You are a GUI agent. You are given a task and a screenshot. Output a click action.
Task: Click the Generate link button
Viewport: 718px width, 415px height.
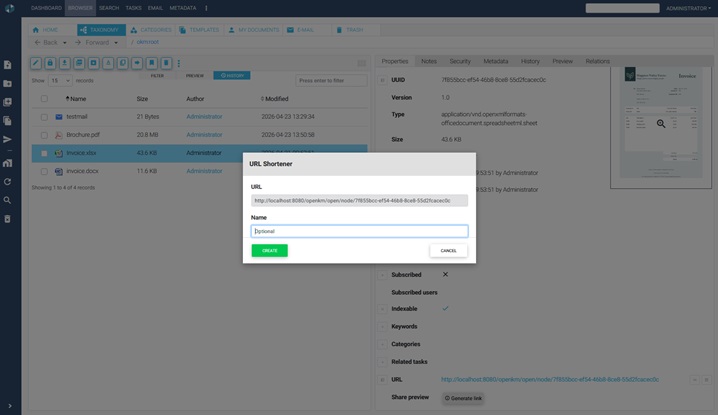(x=463, y=398)
